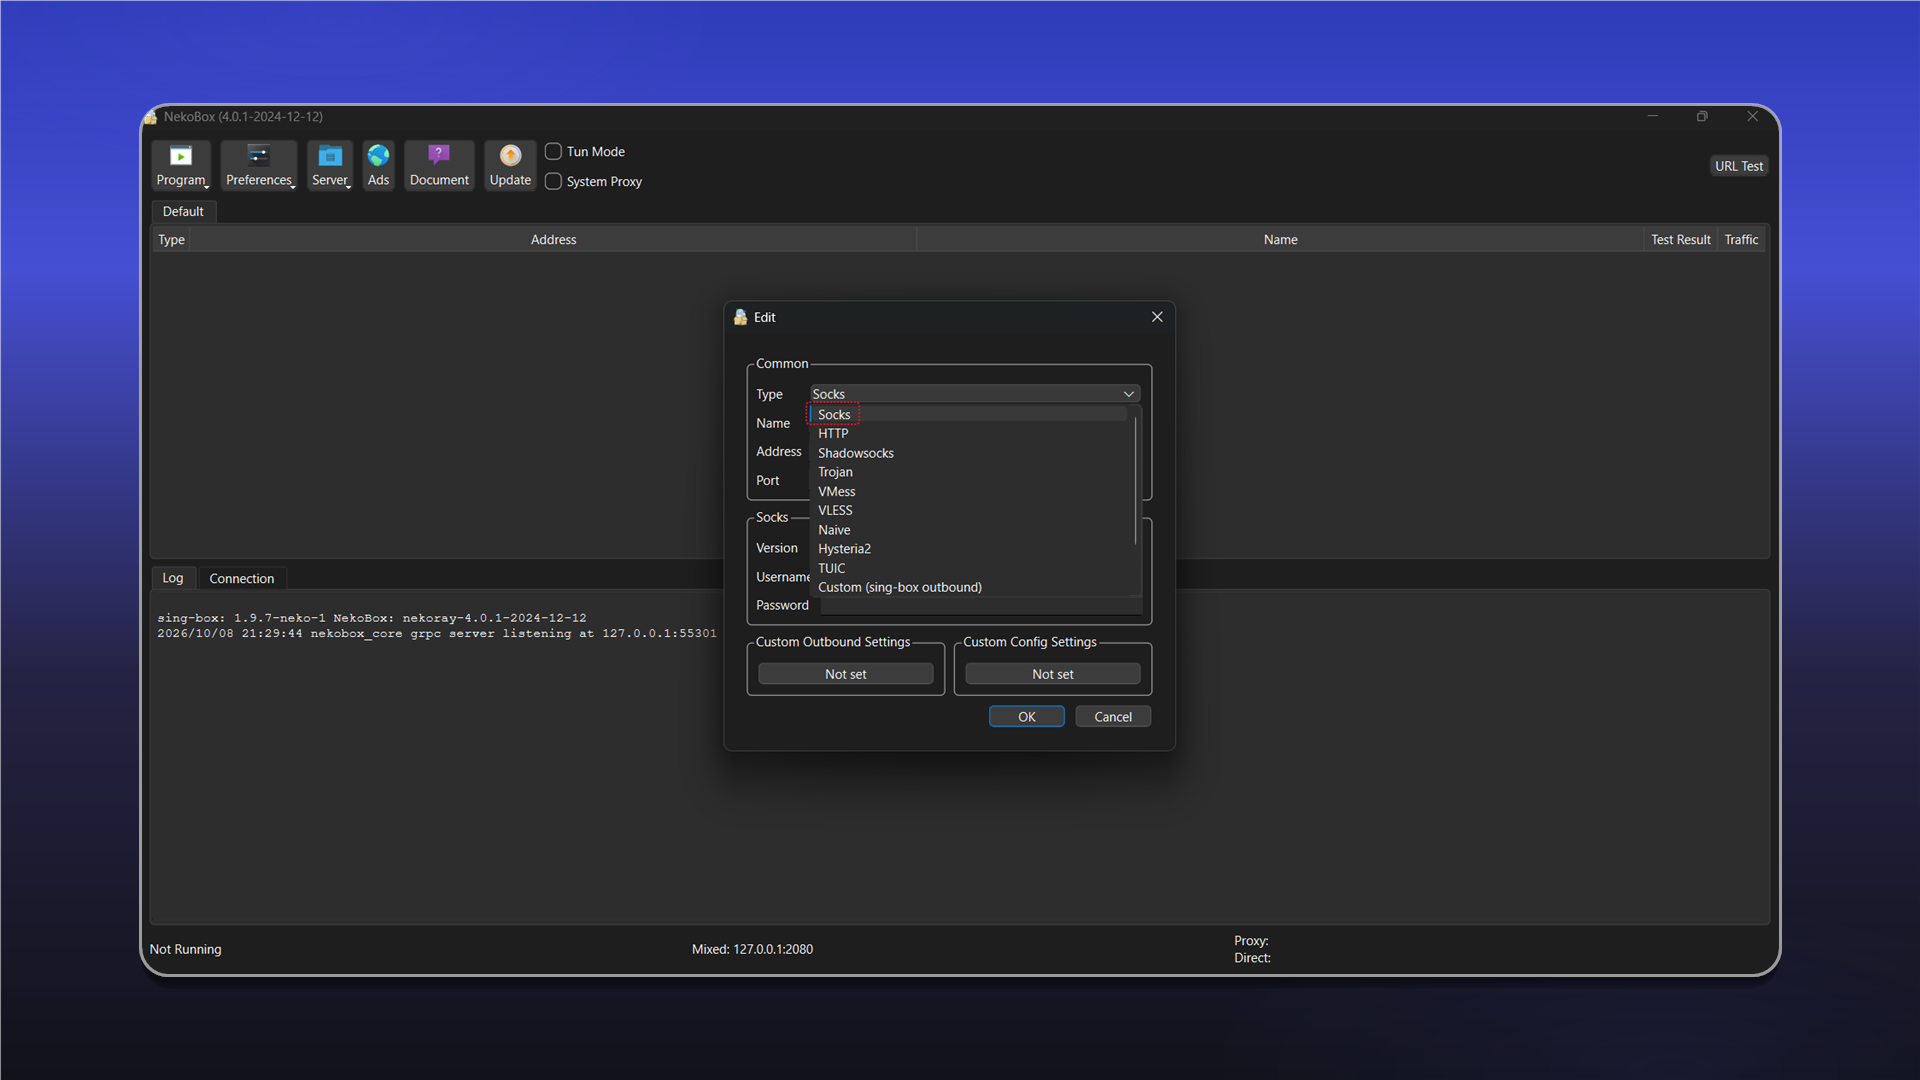The image size is (1920, 1080).
Task: Open the Server toolbar icon
Action: 330,165
